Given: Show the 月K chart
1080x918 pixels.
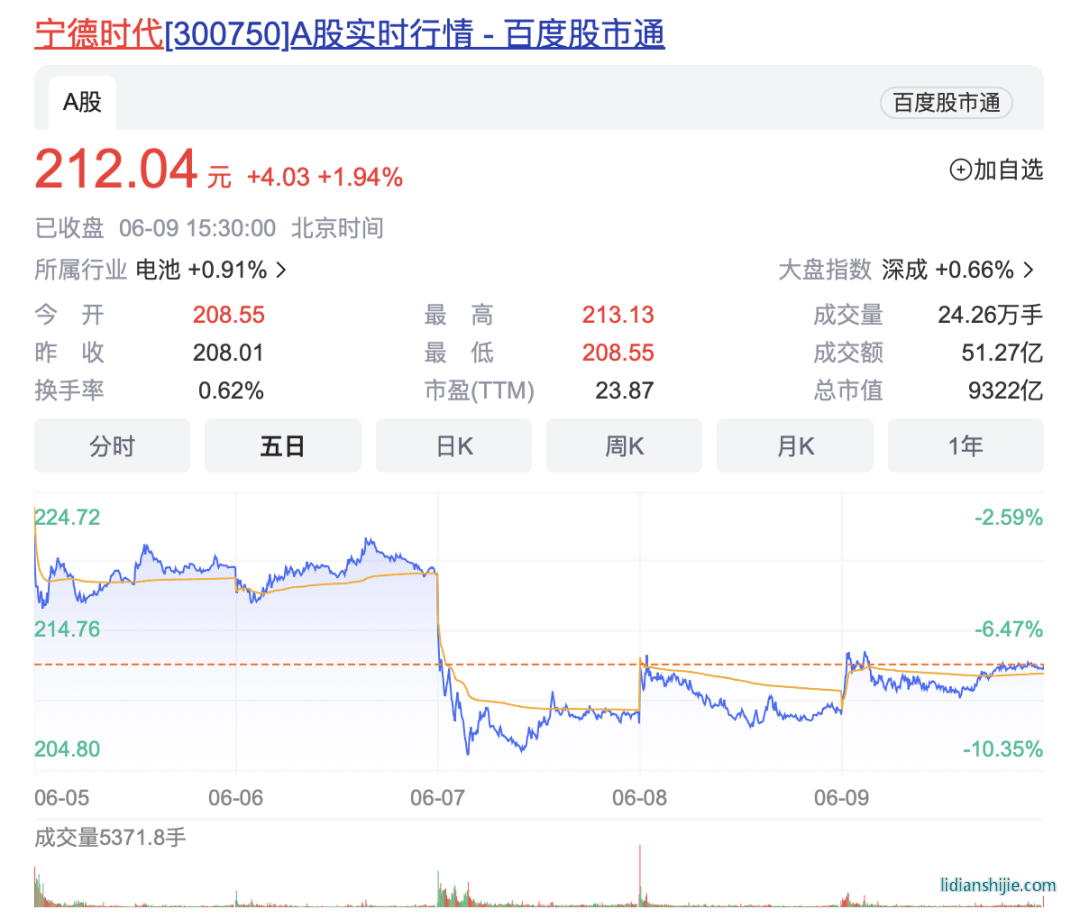Looking at the screenshot, I should [795, 446].
